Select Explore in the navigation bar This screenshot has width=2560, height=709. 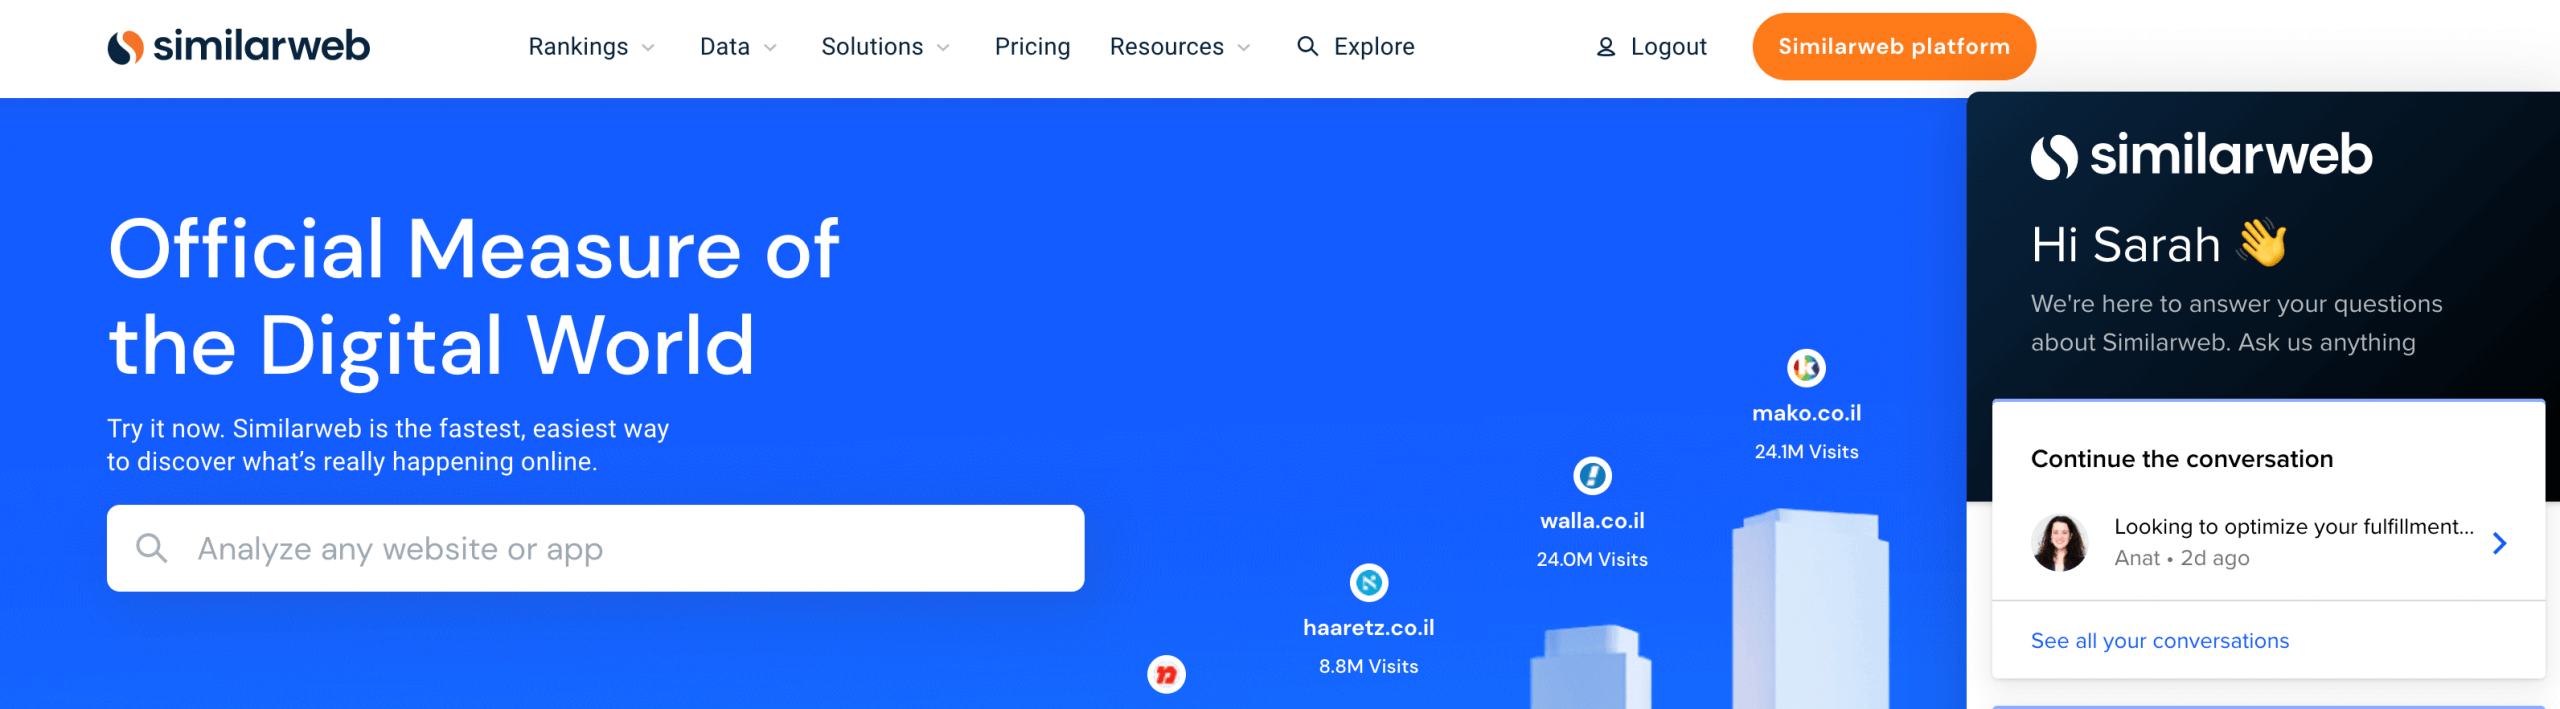pyautogui.click(x=1373, y=47)
